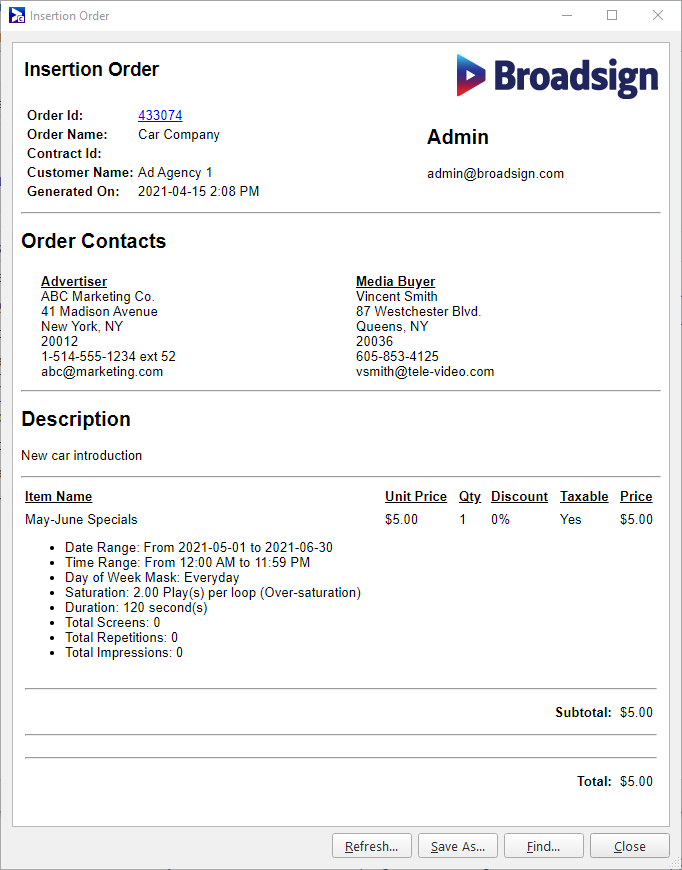Minimize the Insertion Order window
Image resolution: width=682 pixels, height=870 pixels.
[x=566, y=16]
